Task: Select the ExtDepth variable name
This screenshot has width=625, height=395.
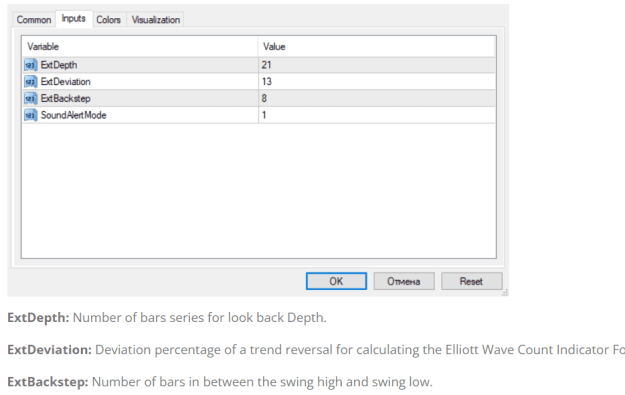Action: [59, 65]
